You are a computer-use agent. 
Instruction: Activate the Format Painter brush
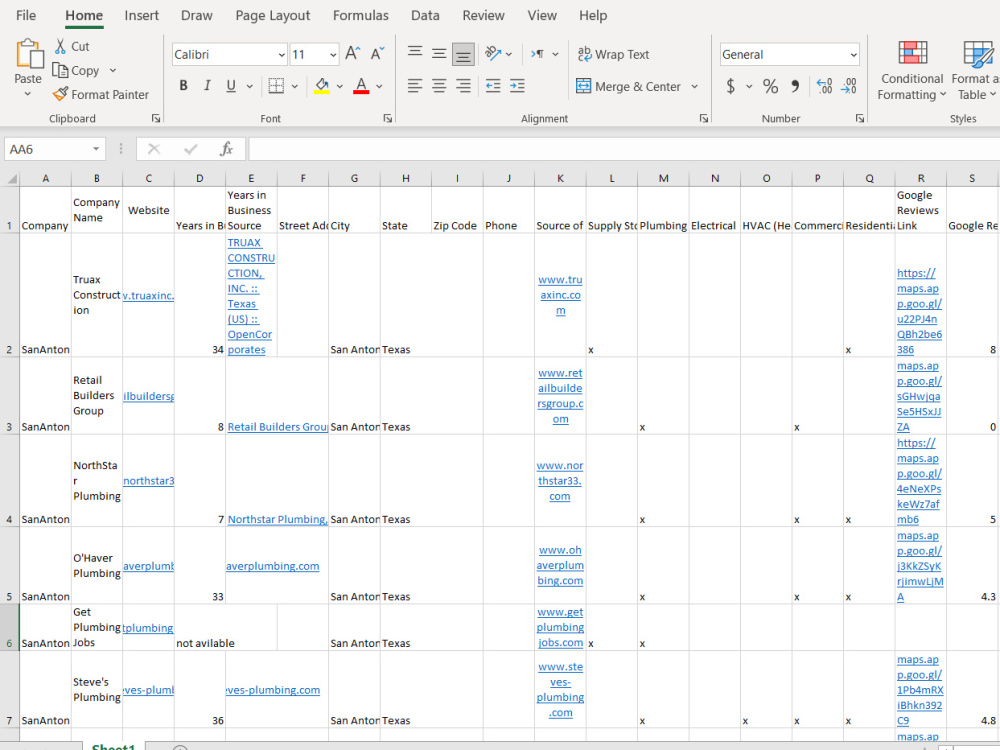61,94
